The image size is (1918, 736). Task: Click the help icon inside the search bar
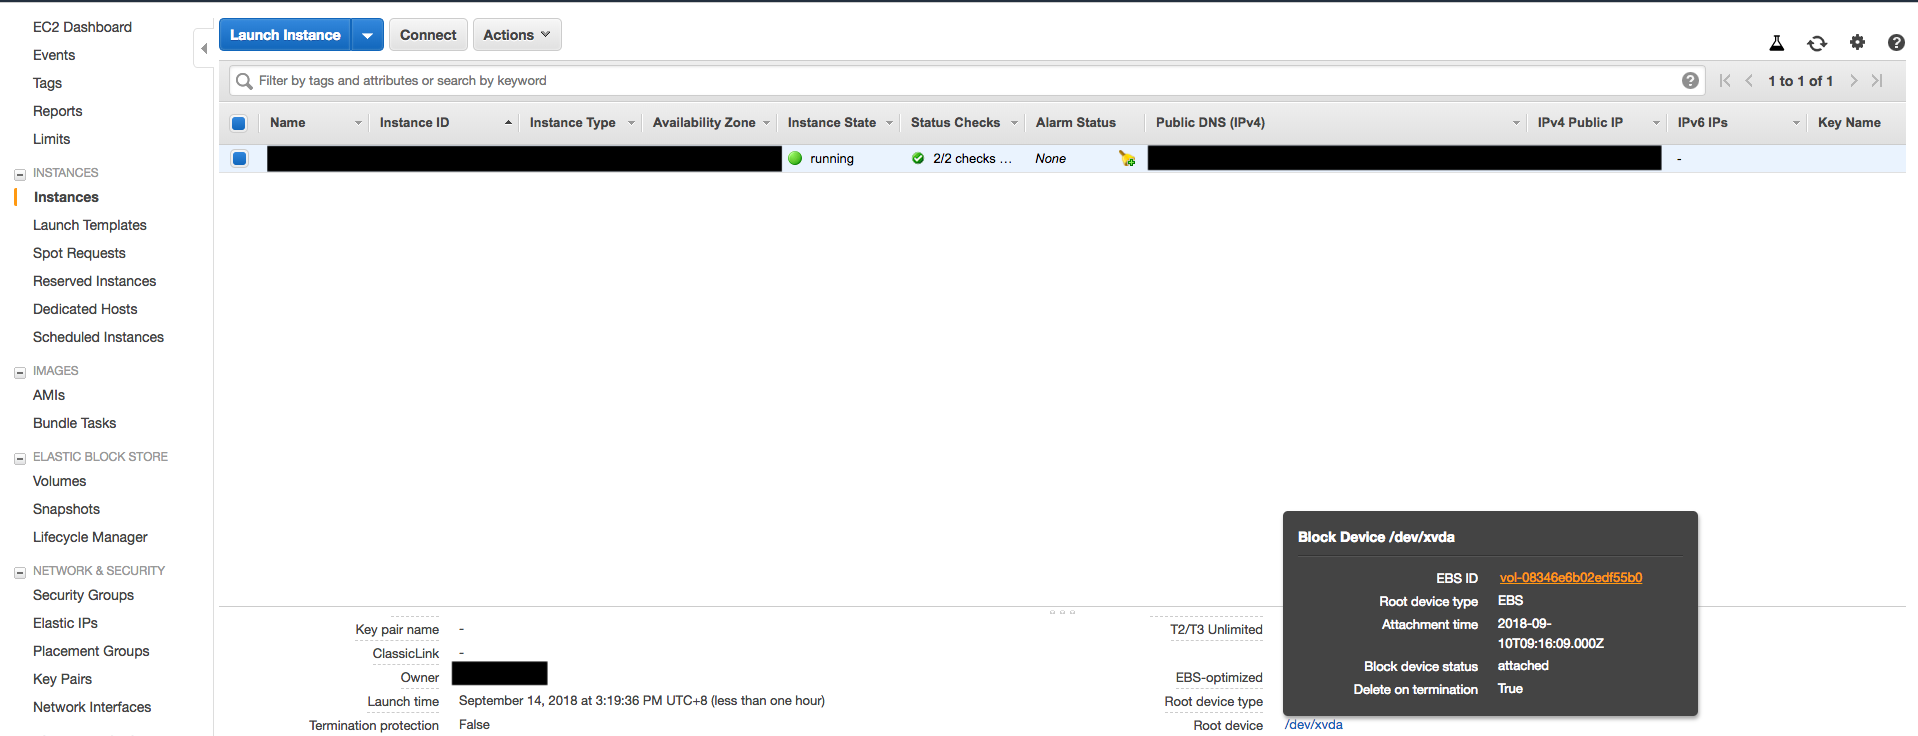(x=1690, y=81)
